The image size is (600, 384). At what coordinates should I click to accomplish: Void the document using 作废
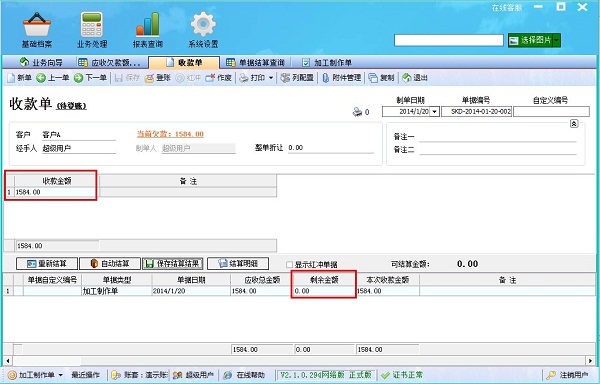click(x=218, y=78)
